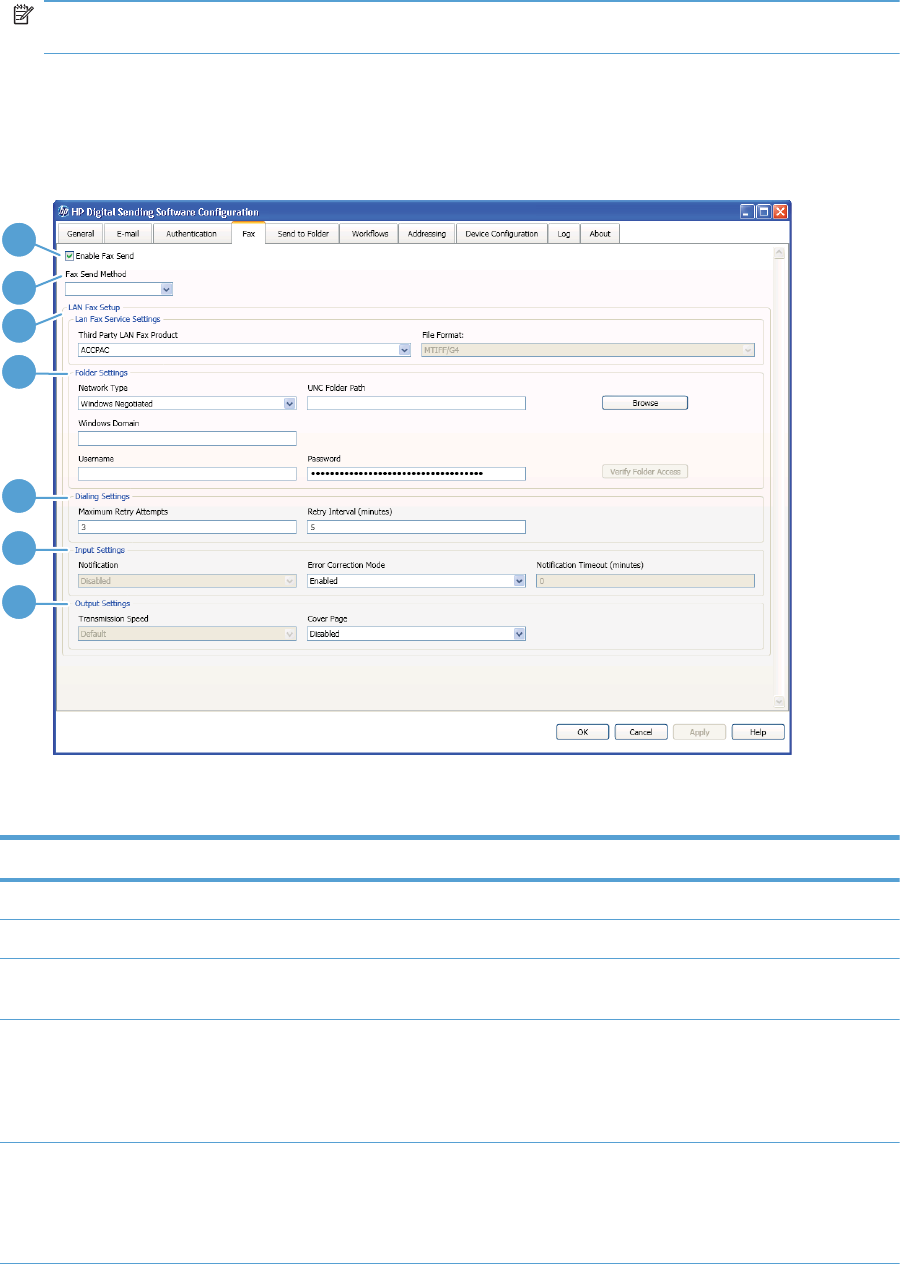Open the Log tab
The height and width of the screenshot is (1264, 900).
coord(564,234)
